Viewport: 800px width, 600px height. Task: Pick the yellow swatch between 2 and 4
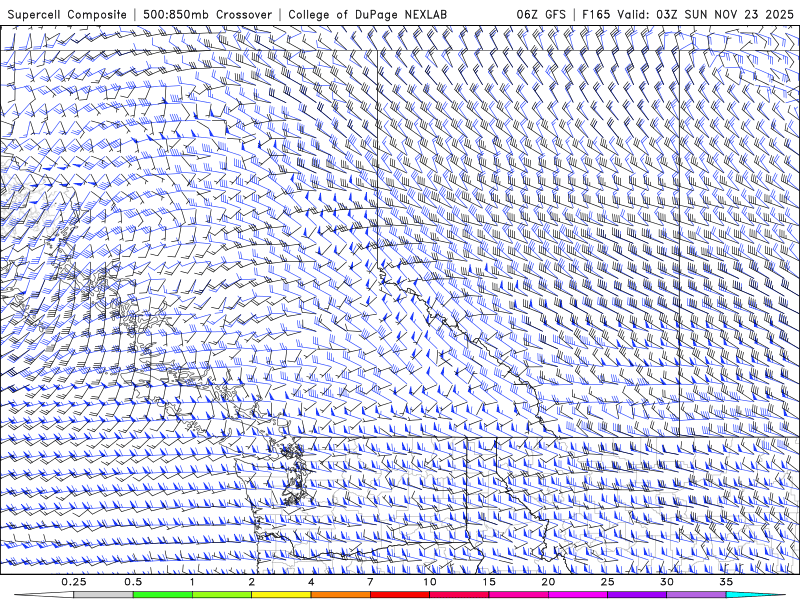281,595
